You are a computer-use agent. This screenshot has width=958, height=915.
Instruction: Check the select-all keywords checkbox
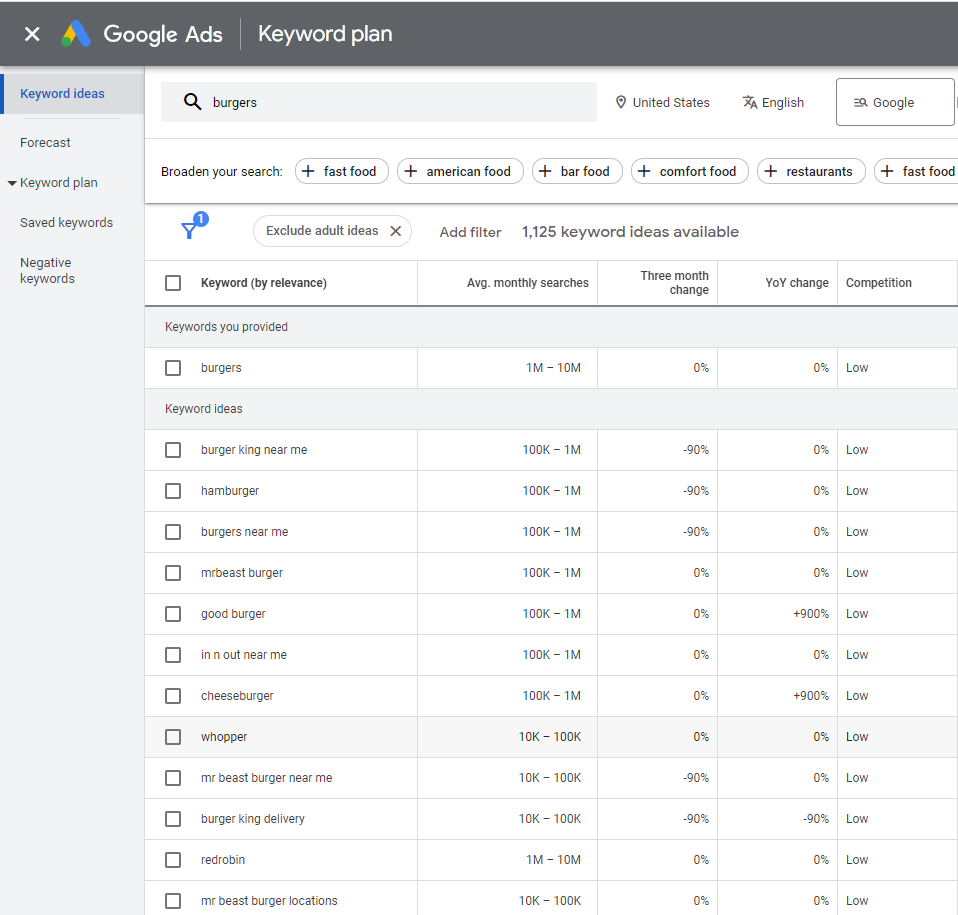pos(173,283)
